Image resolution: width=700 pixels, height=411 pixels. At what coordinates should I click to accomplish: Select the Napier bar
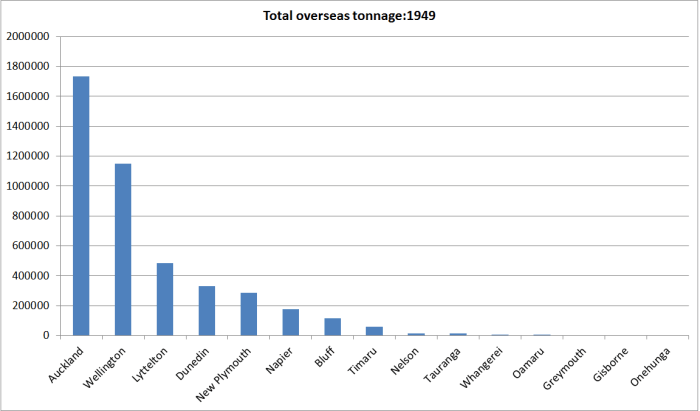pos(291,322)
